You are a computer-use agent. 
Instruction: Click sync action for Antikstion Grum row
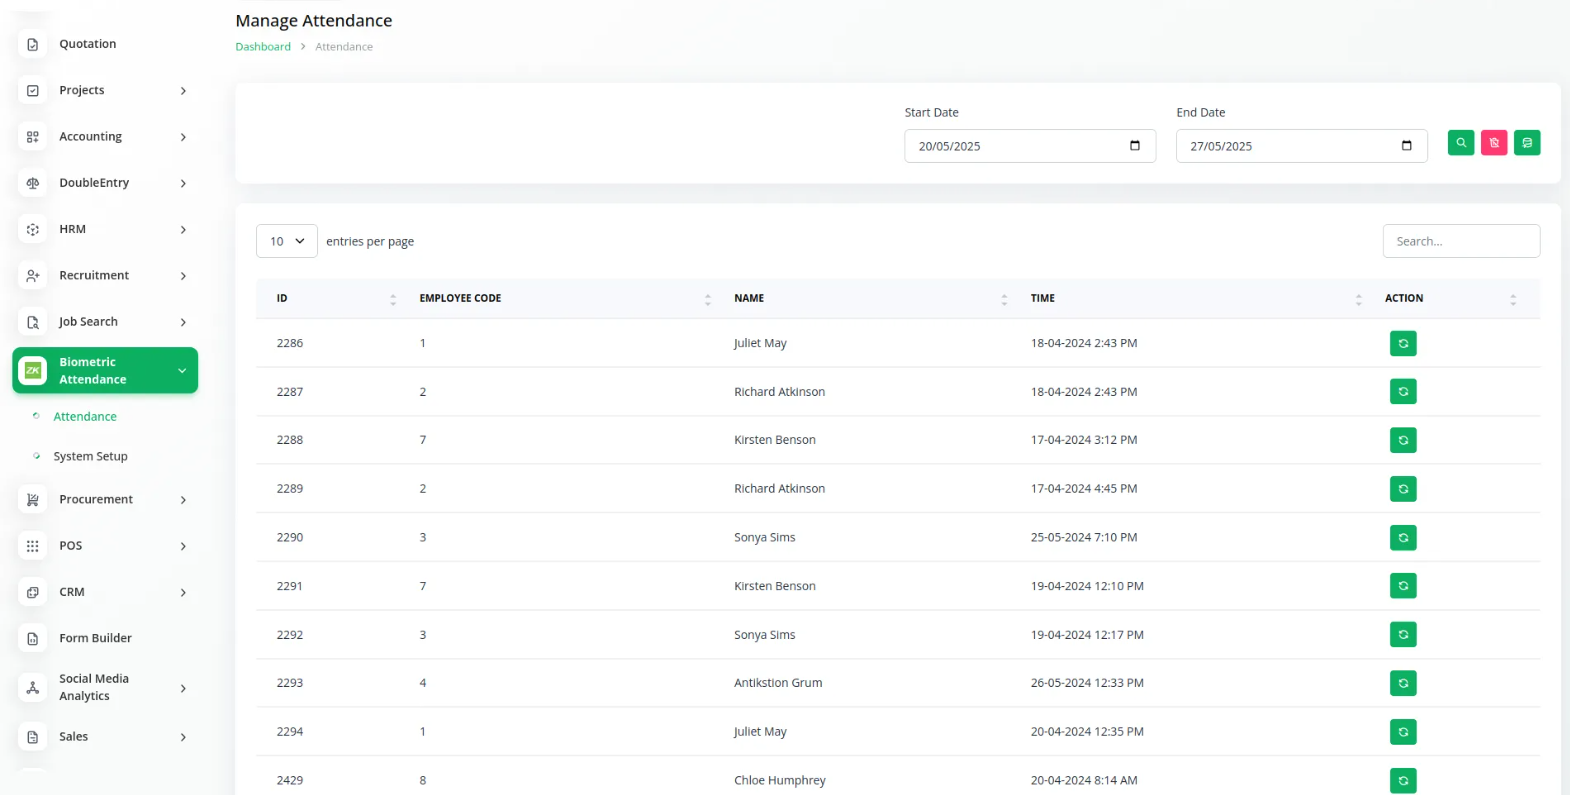point(1403,684)
